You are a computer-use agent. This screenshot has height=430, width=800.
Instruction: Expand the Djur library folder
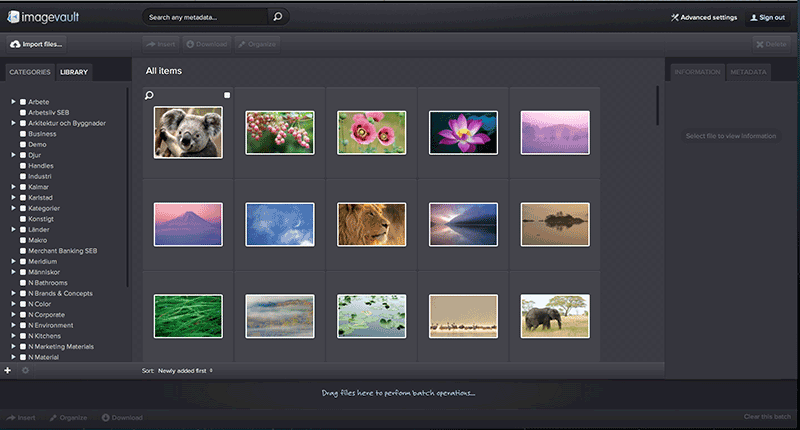click(x=12, y=155)
